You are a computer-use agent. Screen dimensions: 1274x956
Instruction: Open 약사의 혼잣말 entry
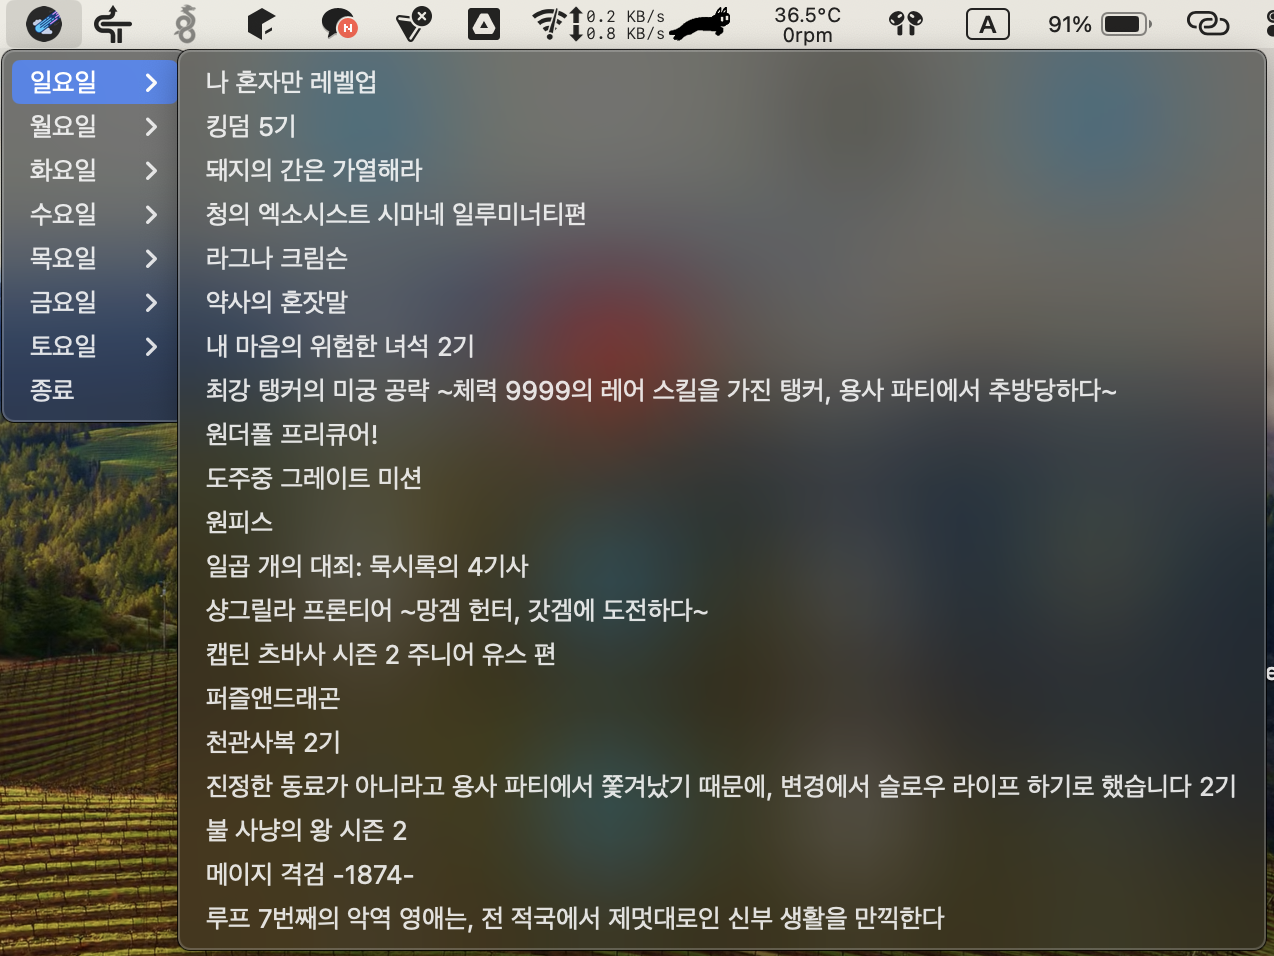click(721, 302)
